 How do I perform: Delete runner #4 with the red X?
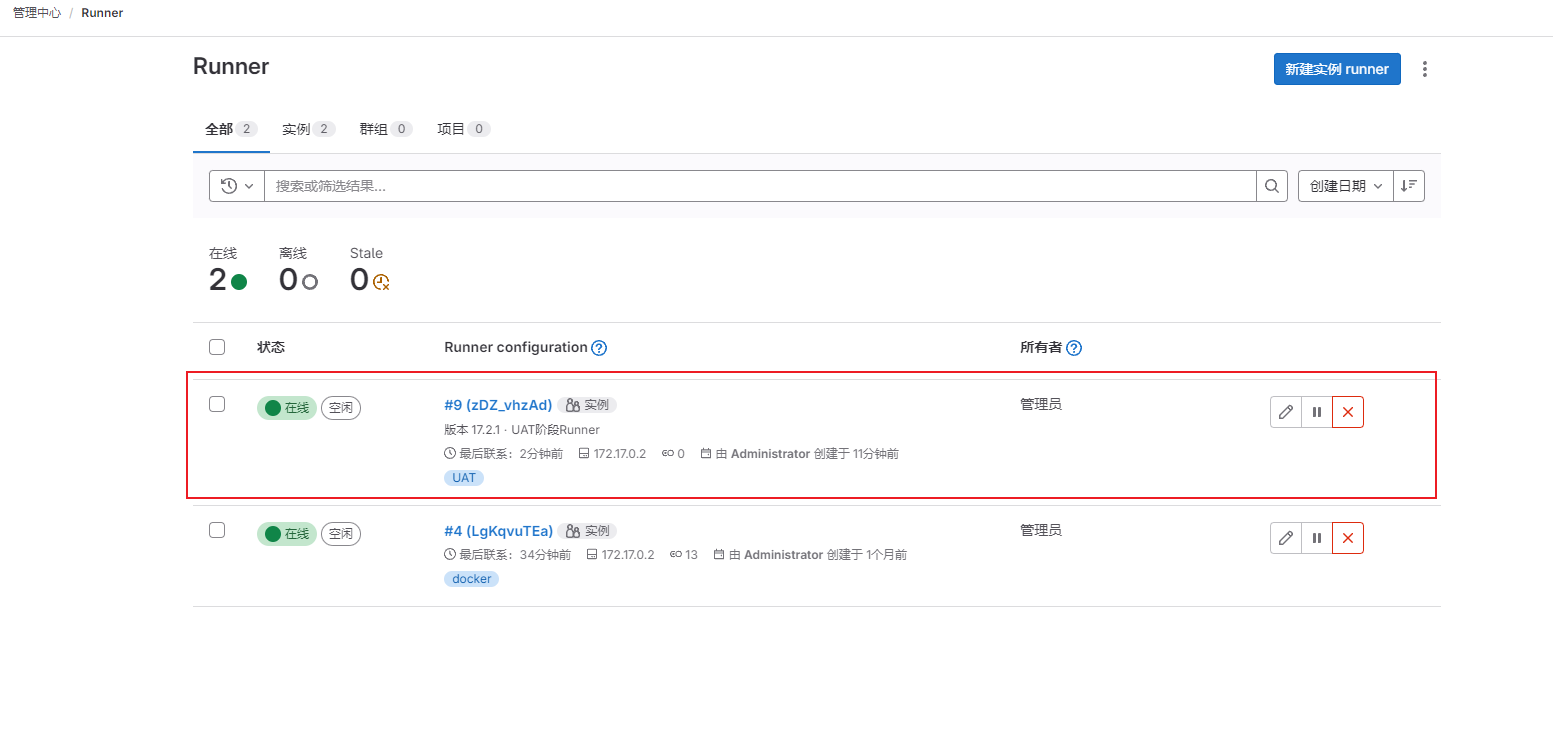(1348, 538)
